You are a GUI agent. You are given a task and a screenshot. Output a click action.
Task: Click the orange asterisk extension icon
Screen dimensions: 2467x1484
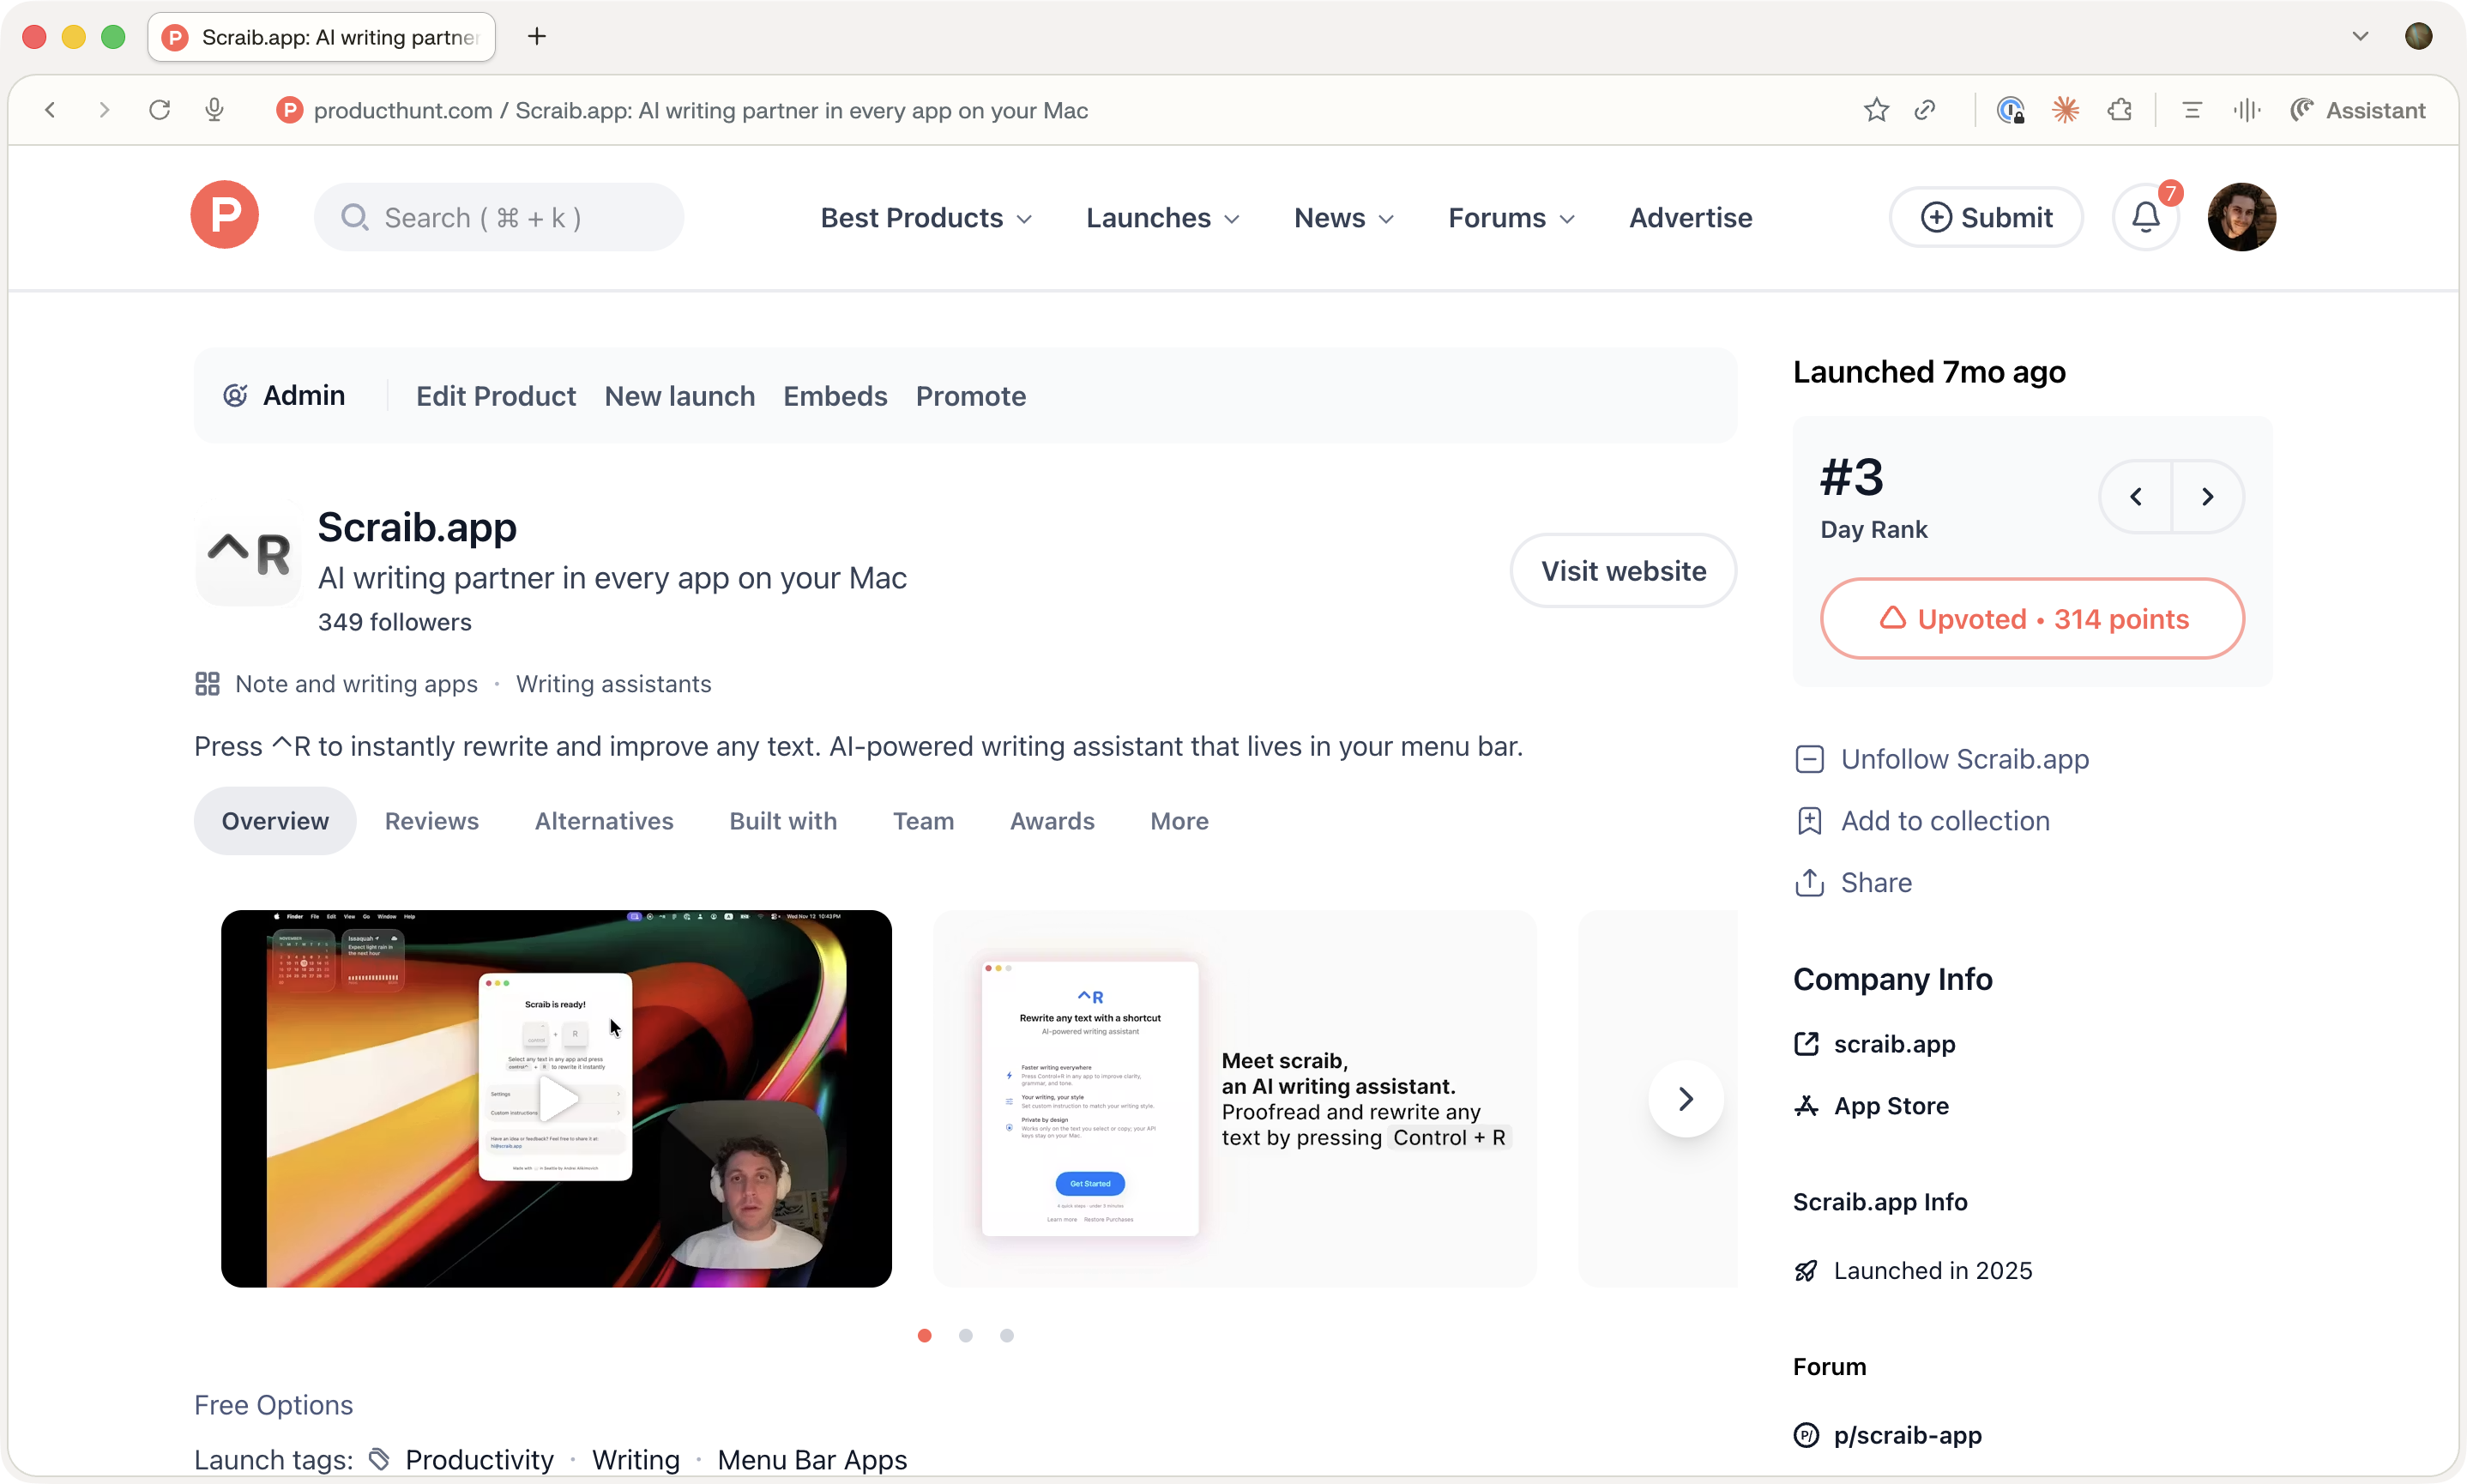(x=2065, y=110)
